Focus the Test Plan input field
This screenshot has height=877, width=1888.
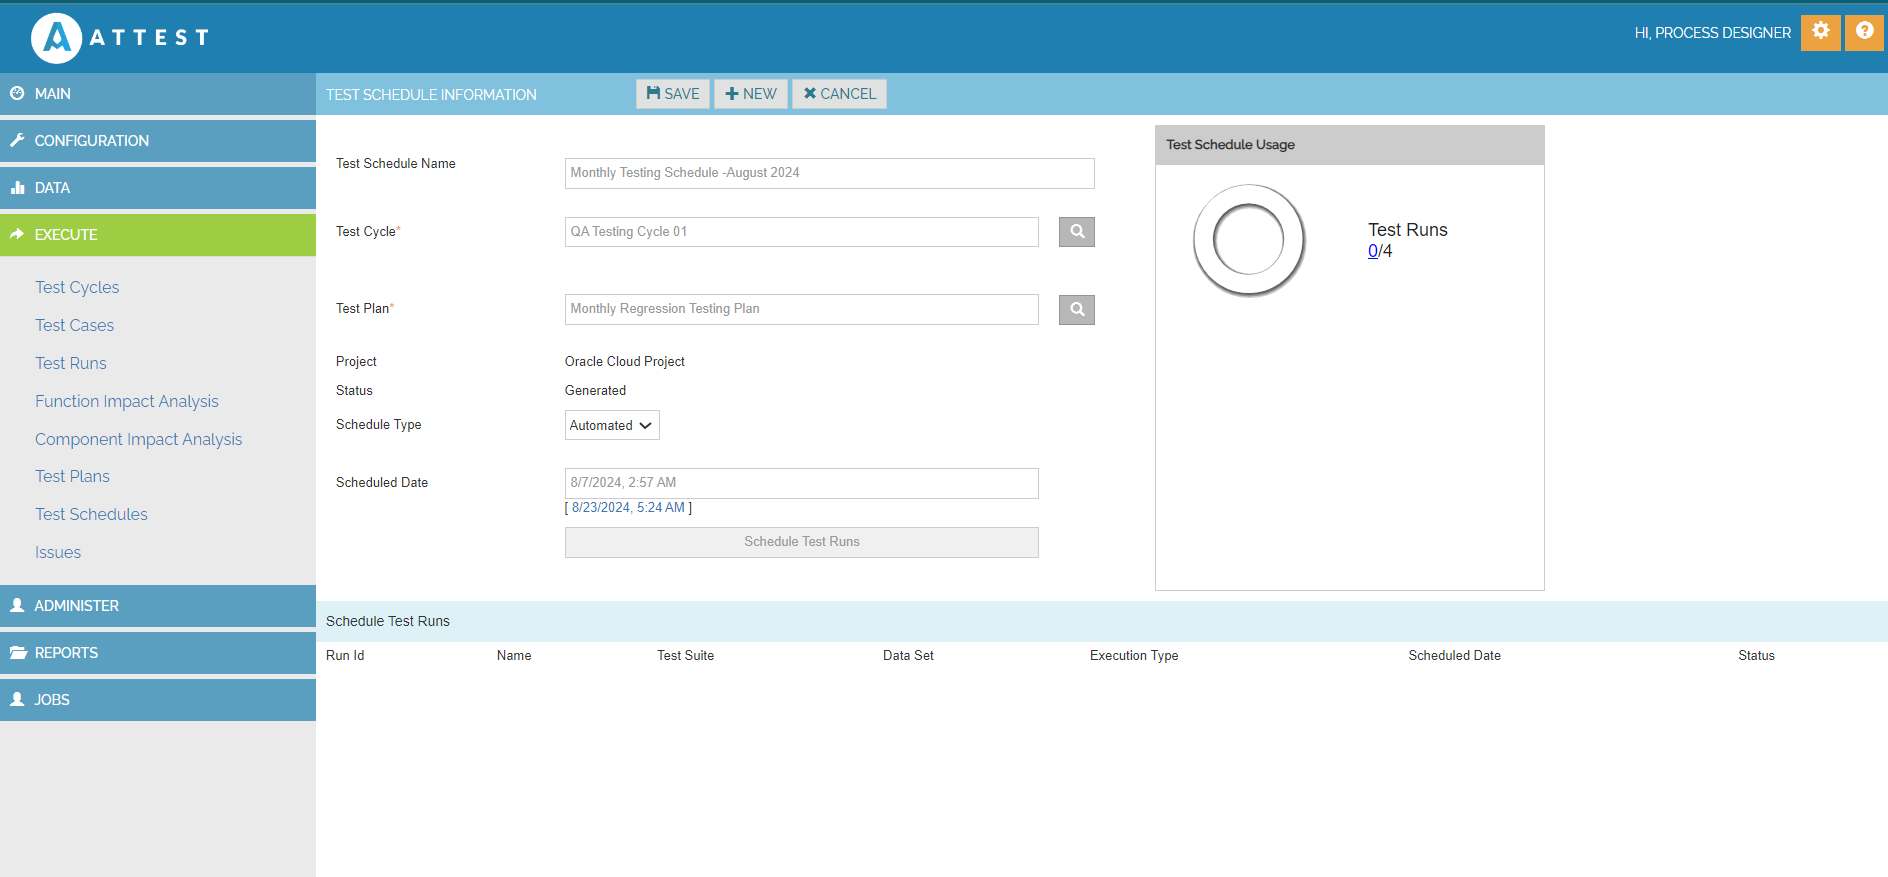click(x=802, y=309)
